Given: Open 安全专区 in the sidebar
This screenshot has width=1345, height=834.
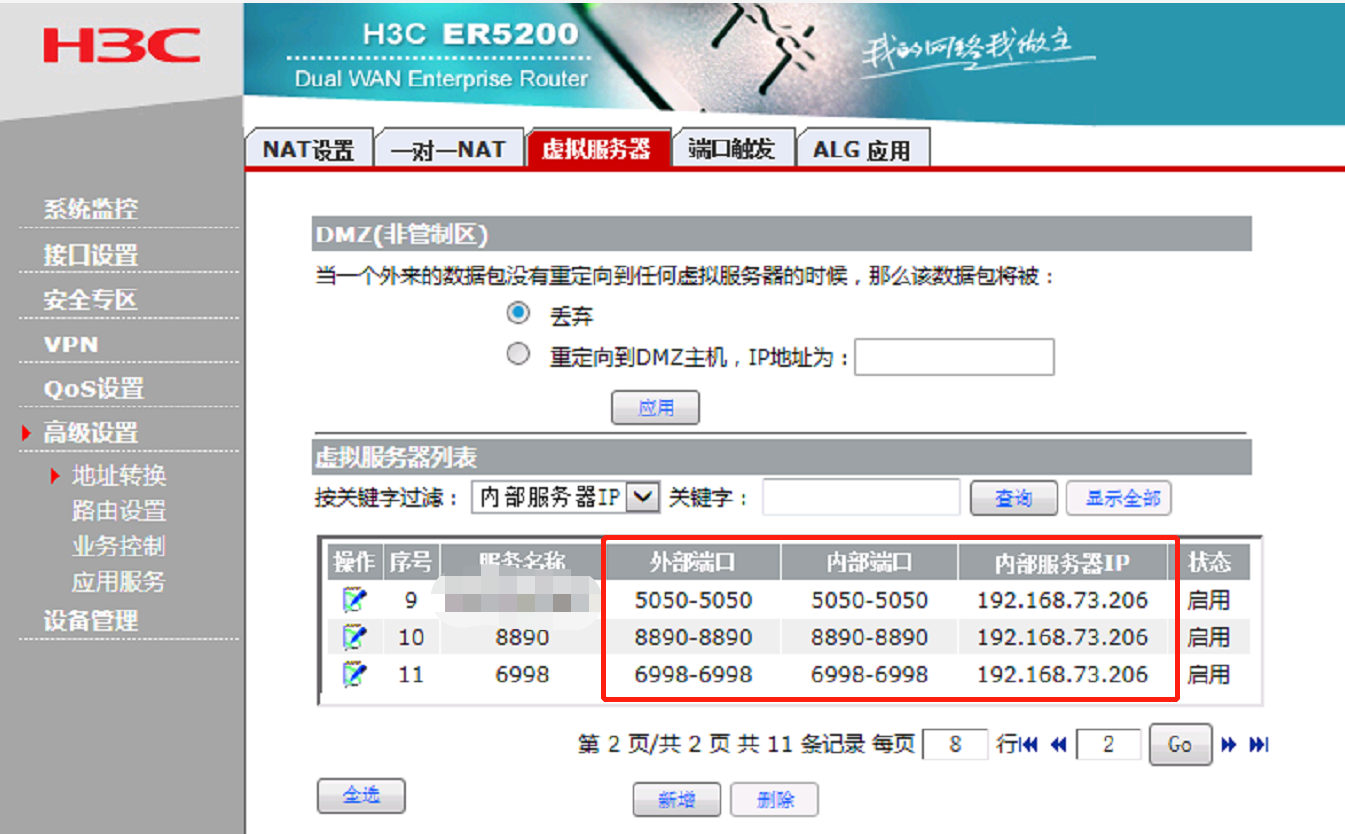Looking at the screenshot, I should tap(90, 300).
